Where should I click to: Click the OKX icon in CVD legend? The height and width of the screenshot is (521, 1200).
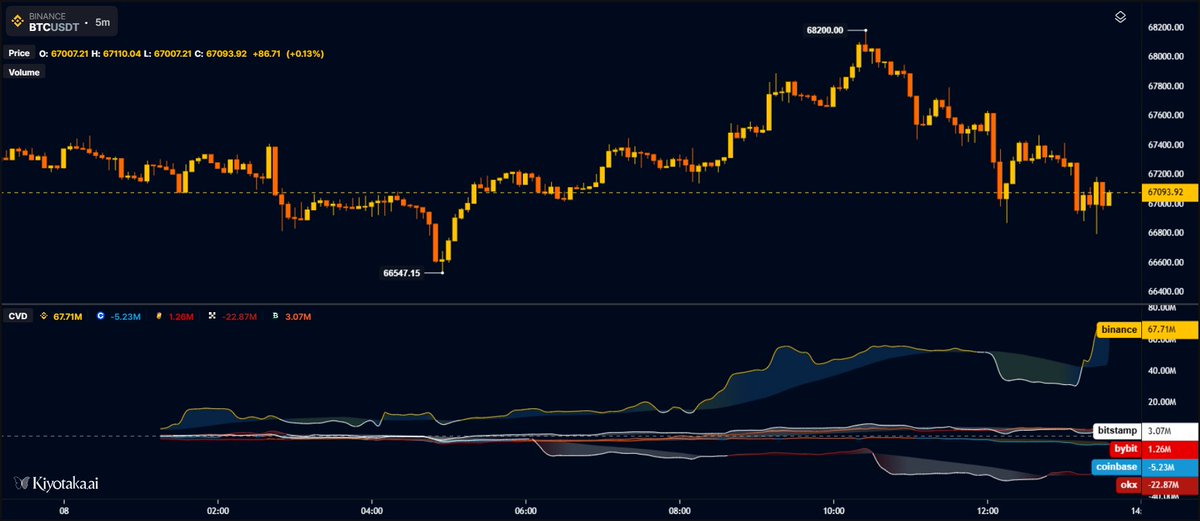[212, 317]
